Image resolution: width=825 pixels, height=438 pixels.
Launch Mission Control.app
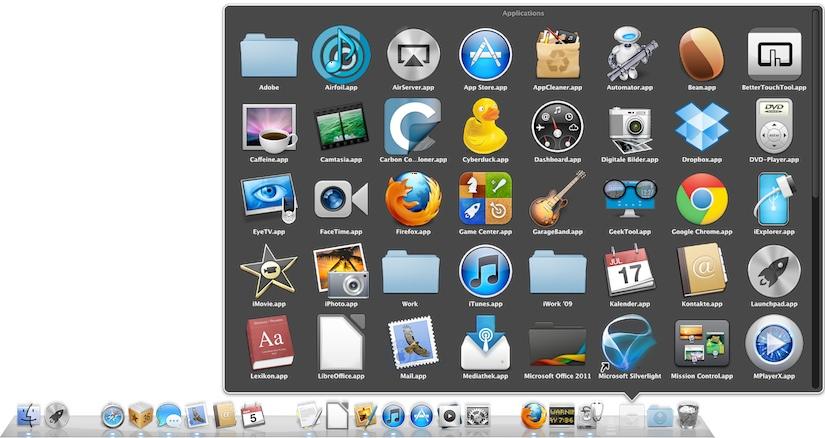coord(701,344)
